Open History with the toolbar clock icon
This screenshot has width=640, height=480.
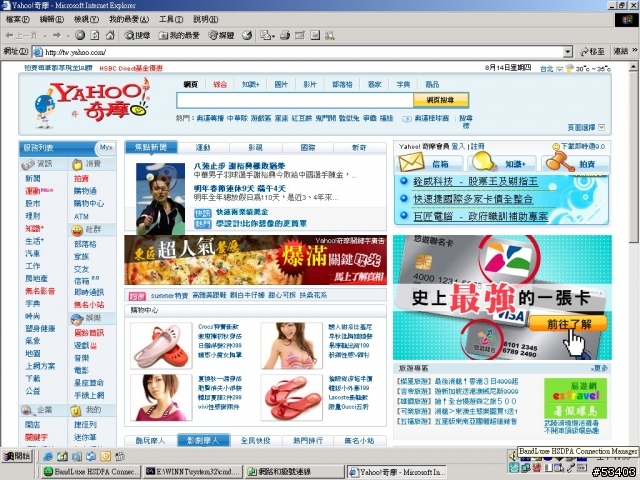point(247,36)
